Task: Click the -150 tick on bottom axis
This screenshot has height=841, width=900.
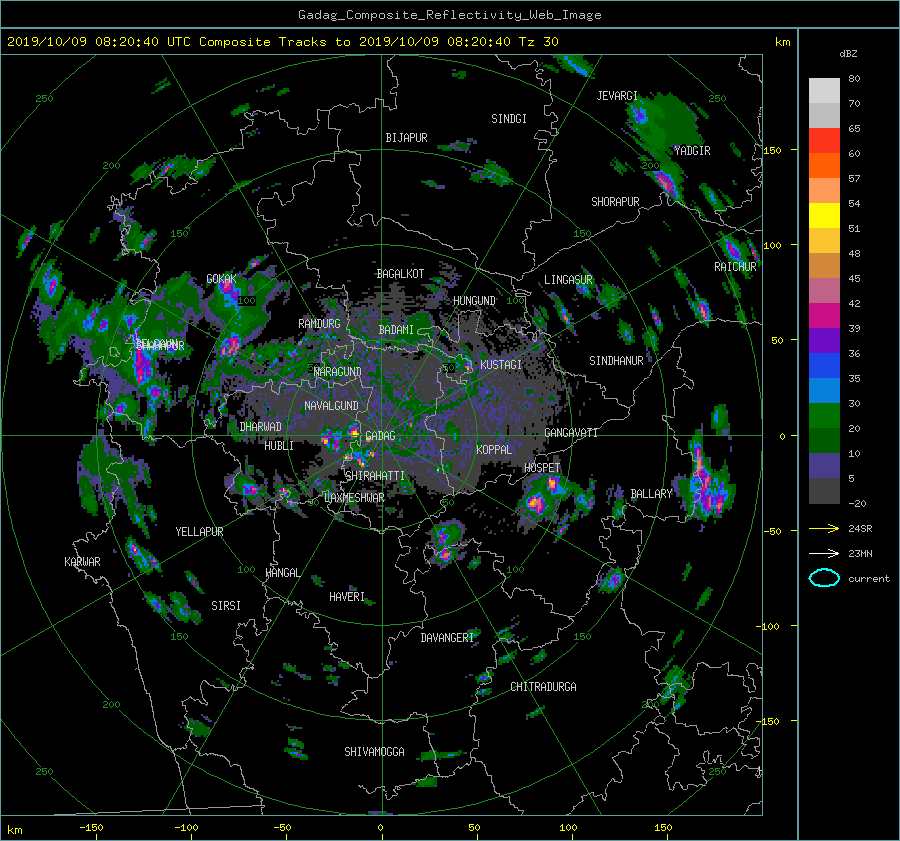Action: (91, 827)
